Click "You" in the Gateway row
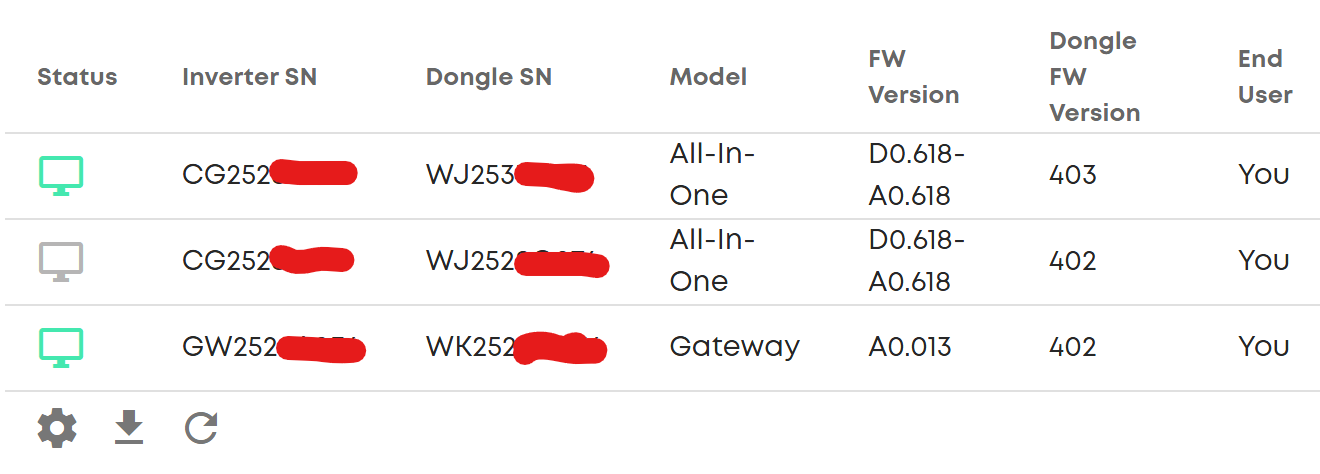Screen dimensions: 1320x474 (x=1263, y=347)
